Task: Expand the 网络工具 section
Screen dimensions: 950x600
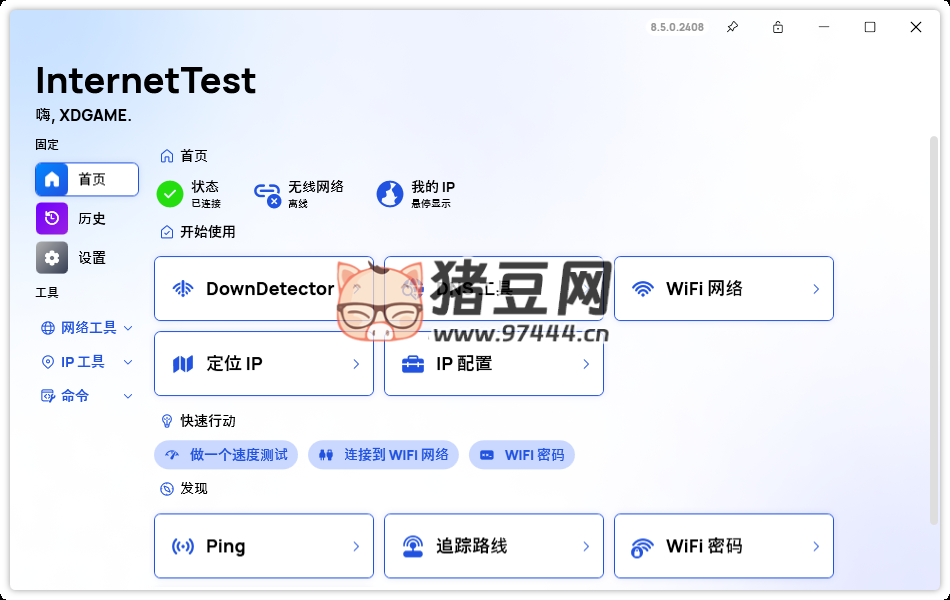Action: [x=85, y=328]
